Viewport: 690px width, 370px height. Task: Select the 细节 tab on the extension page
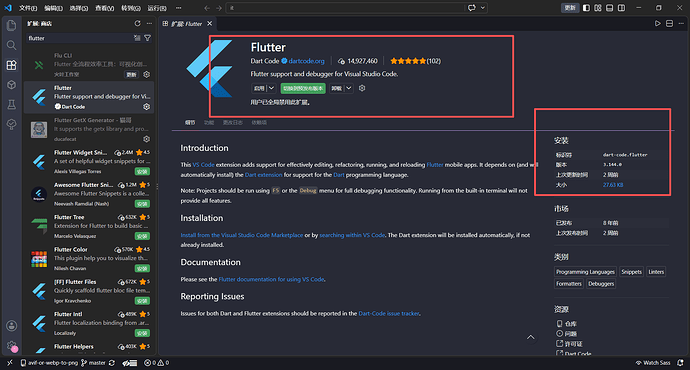click(x=190, y=123)
